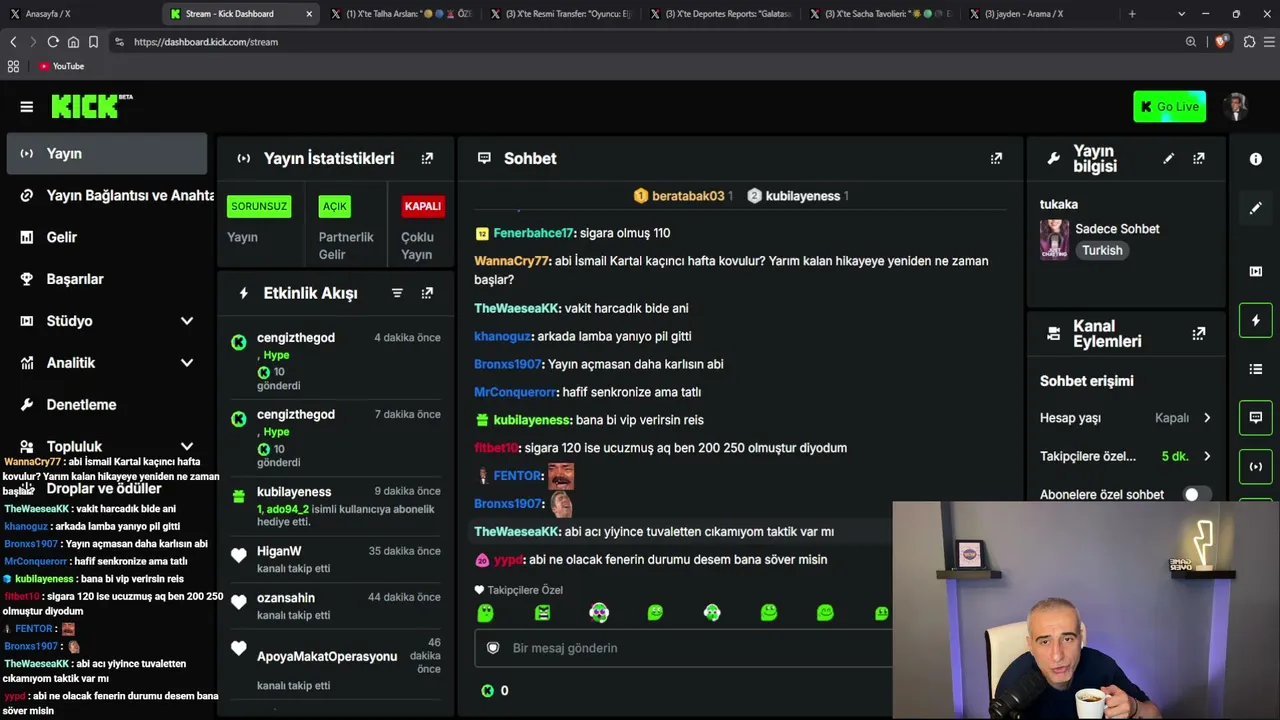The width and height of the screenshot is (1280, 720).
Task: Click the Turkish language tag
Action: coord(1102,251)
